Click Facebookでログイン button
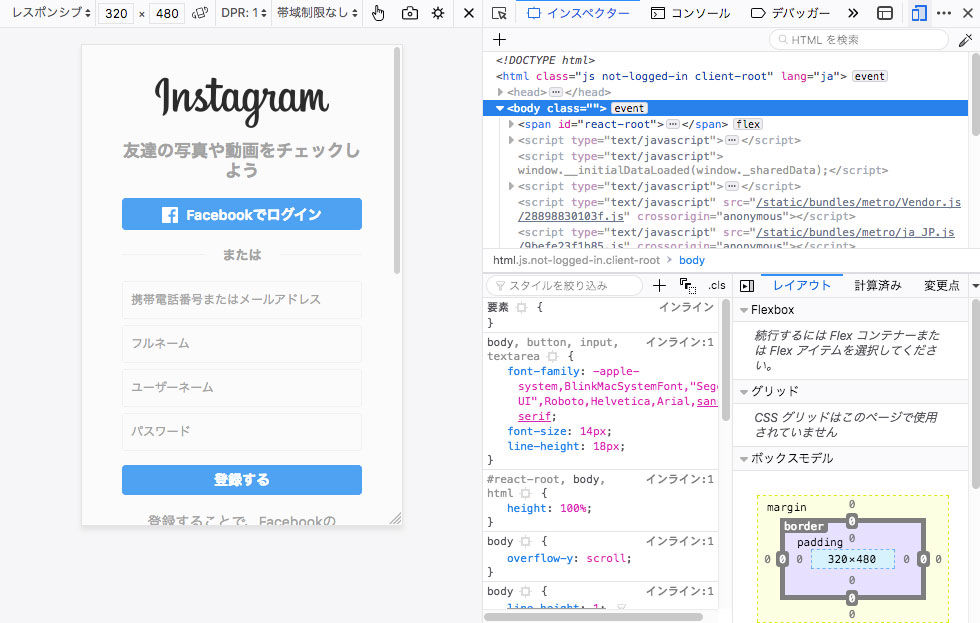This screenshot has height=623, width=980. pyautogui.click(x=242, y=214)
